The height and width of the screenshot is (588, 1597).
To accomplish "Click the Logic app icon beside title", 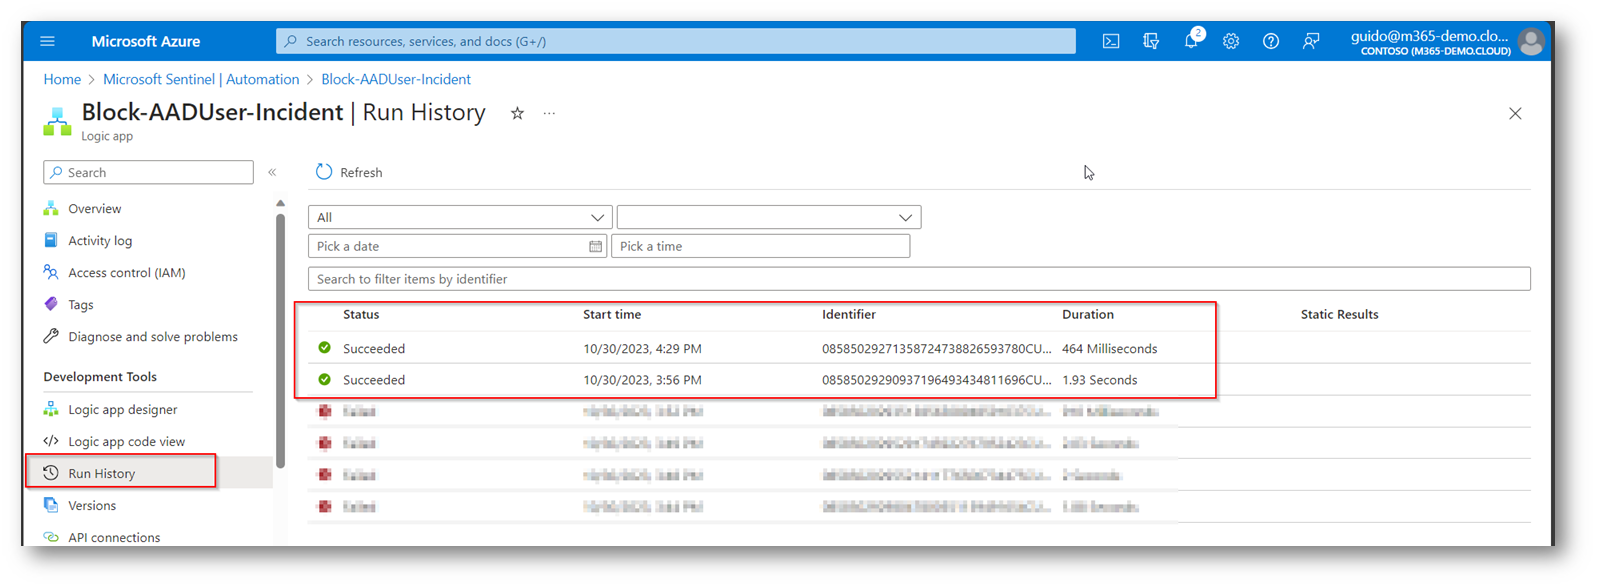I will click(58, 121).
